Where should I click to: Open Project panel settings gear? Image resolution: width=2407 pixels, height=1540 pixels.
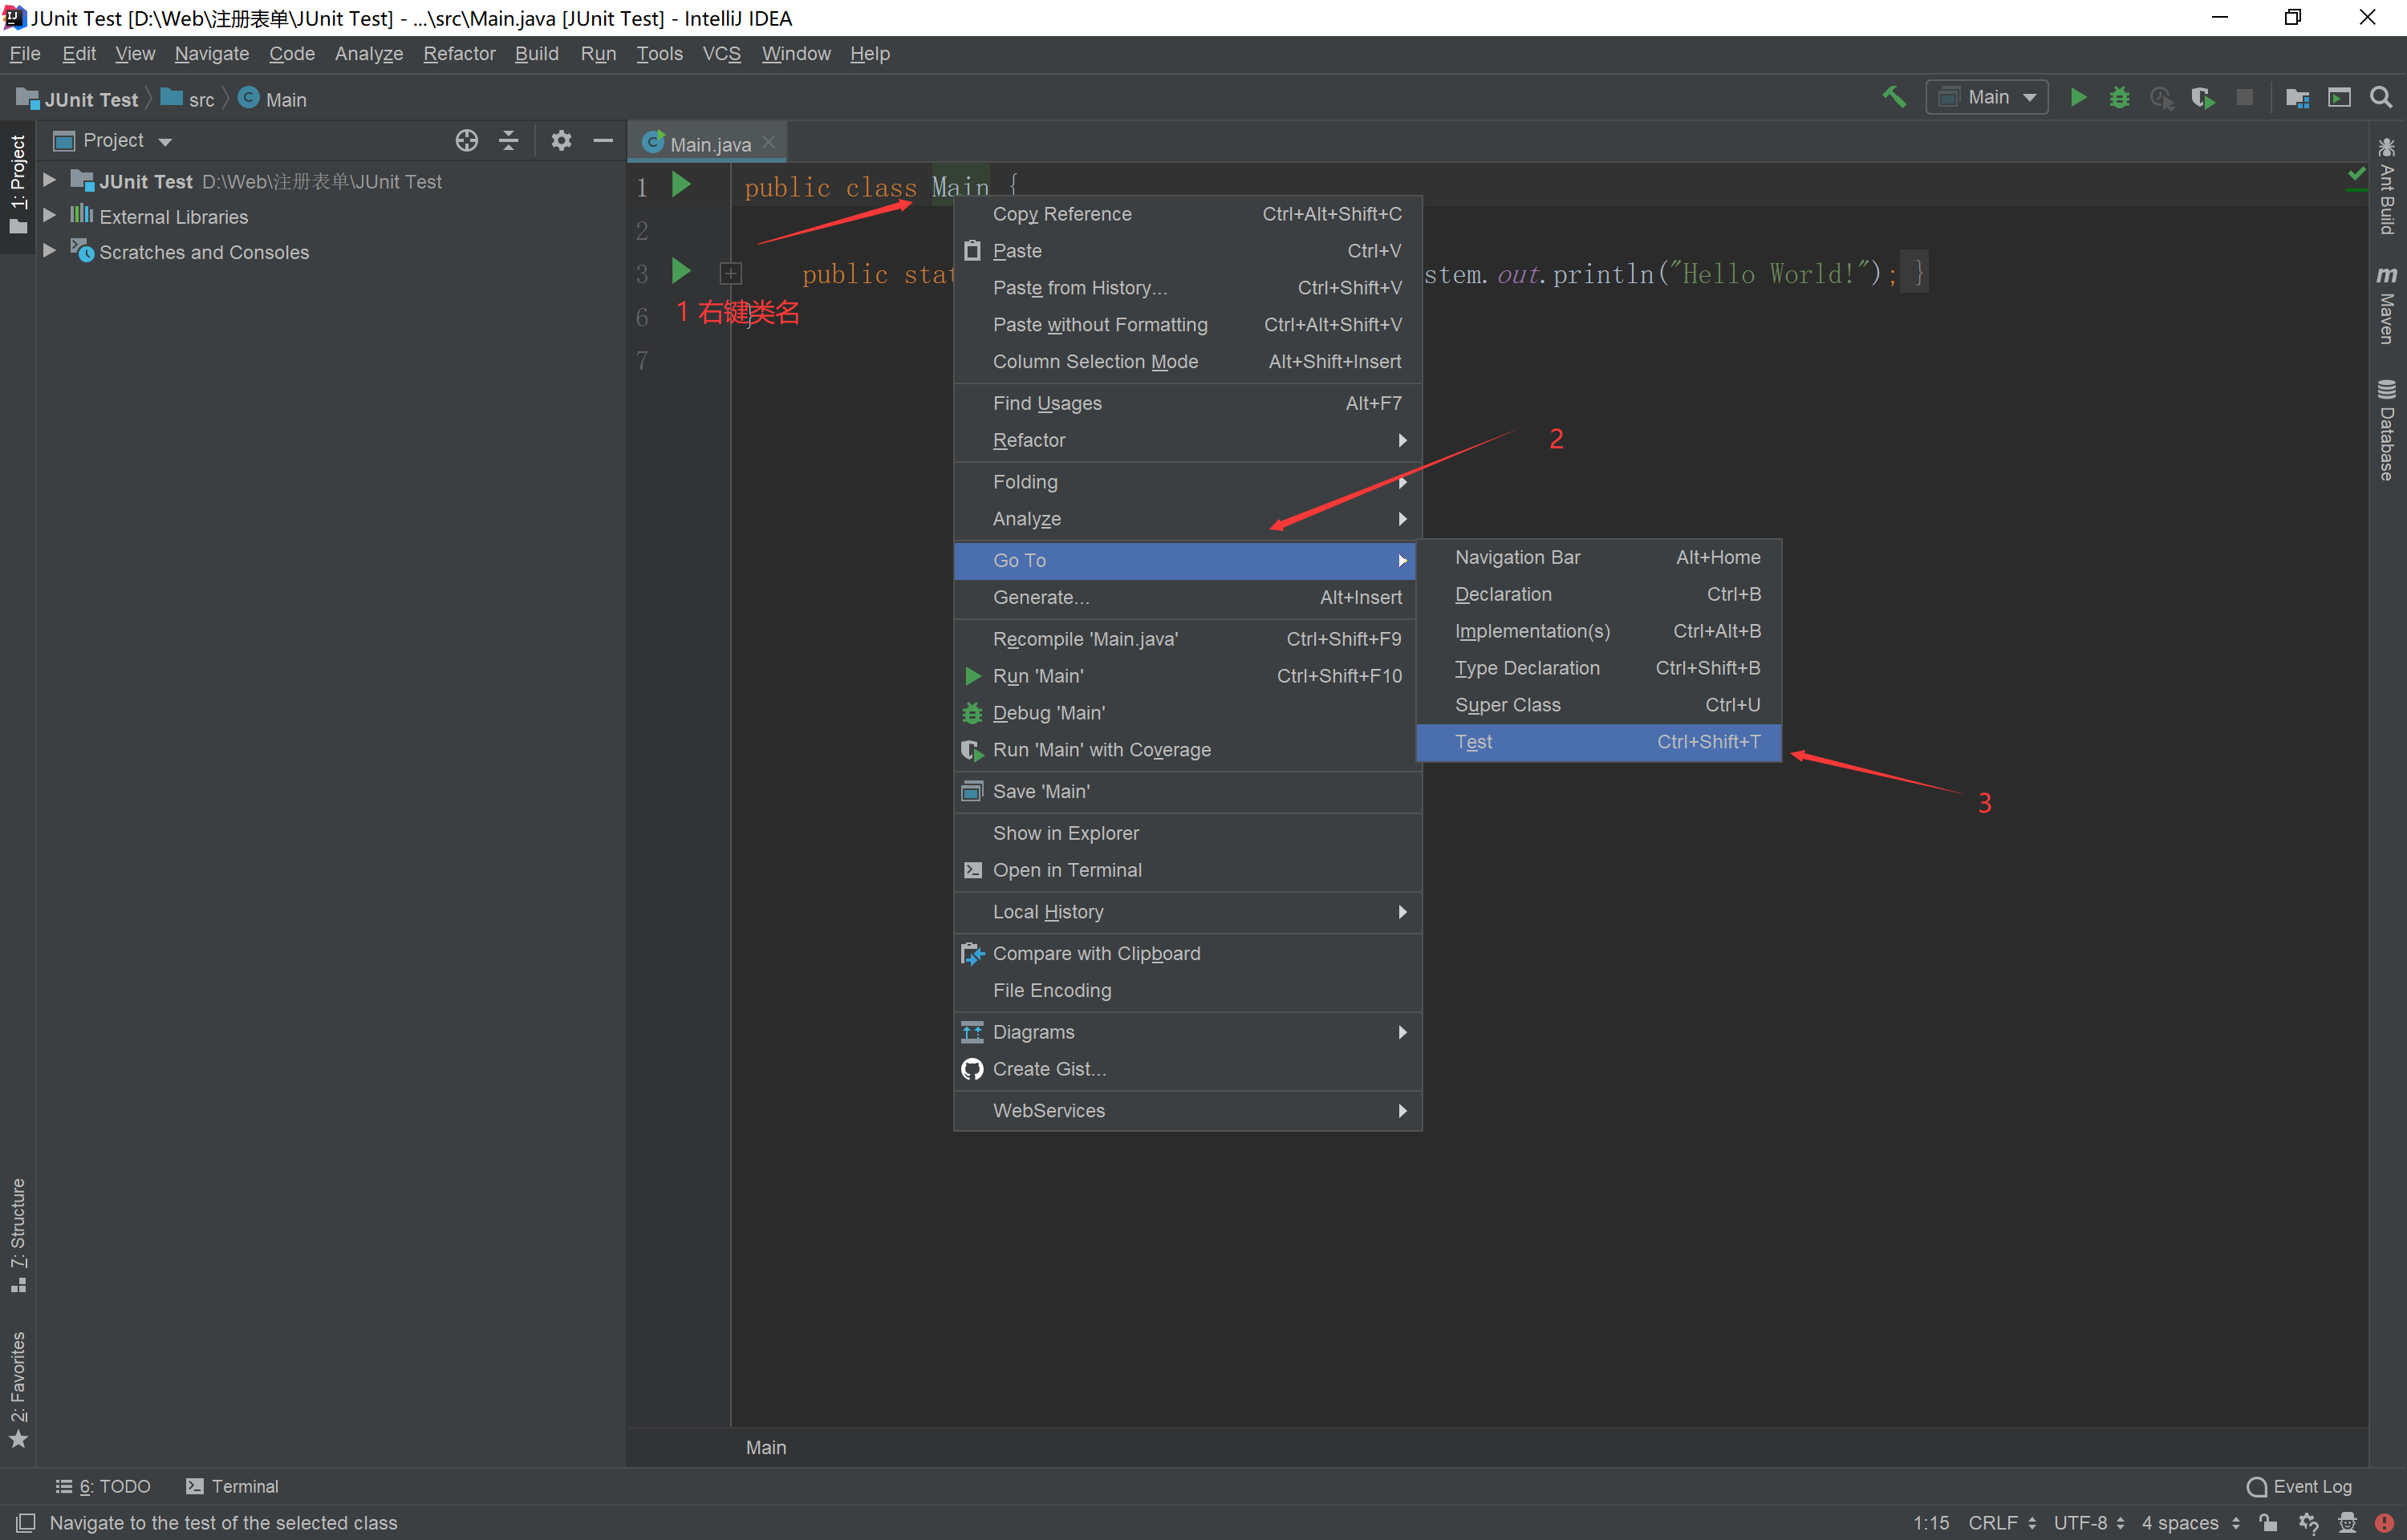[x=561, y=141]
